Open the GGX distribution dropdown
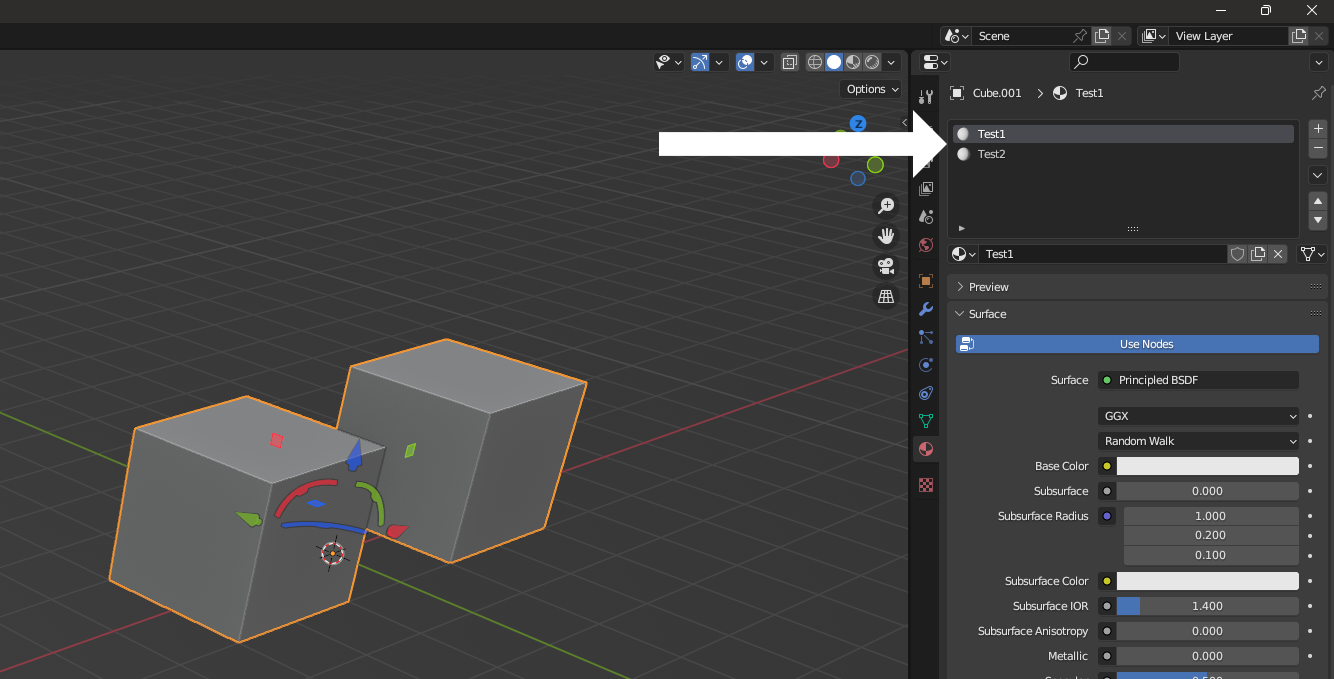 [1198, 415]
